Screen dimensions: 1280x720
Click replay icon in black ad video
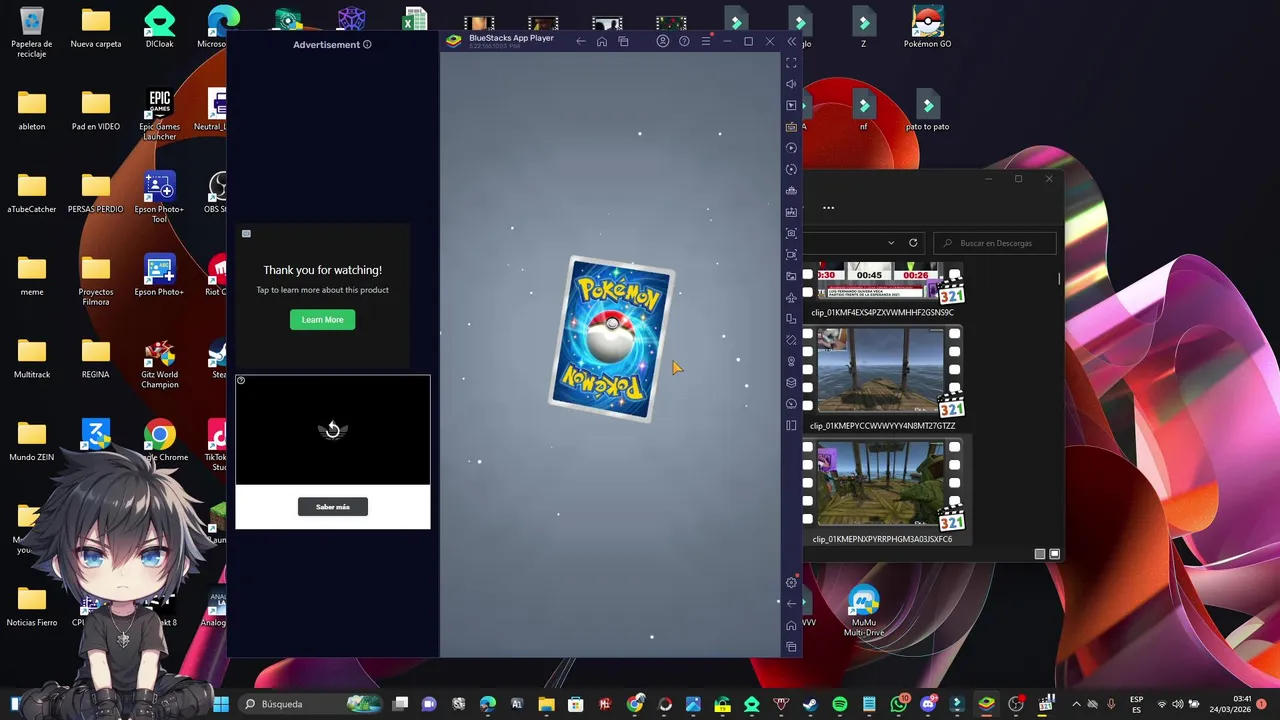(333, 430)
